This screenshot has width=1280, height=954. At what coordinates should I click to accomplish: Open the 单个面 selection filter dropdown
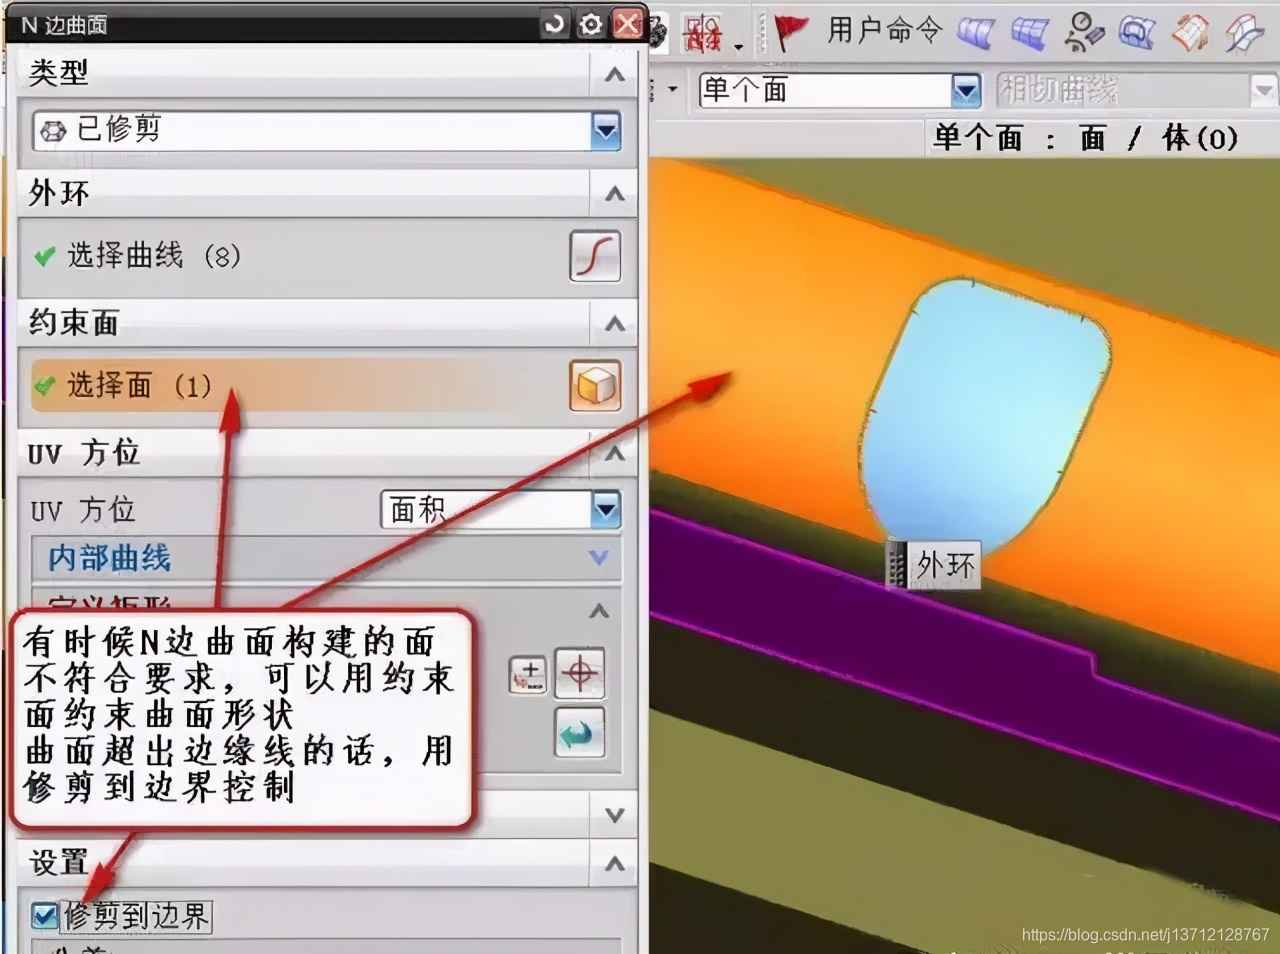point(965,91)
